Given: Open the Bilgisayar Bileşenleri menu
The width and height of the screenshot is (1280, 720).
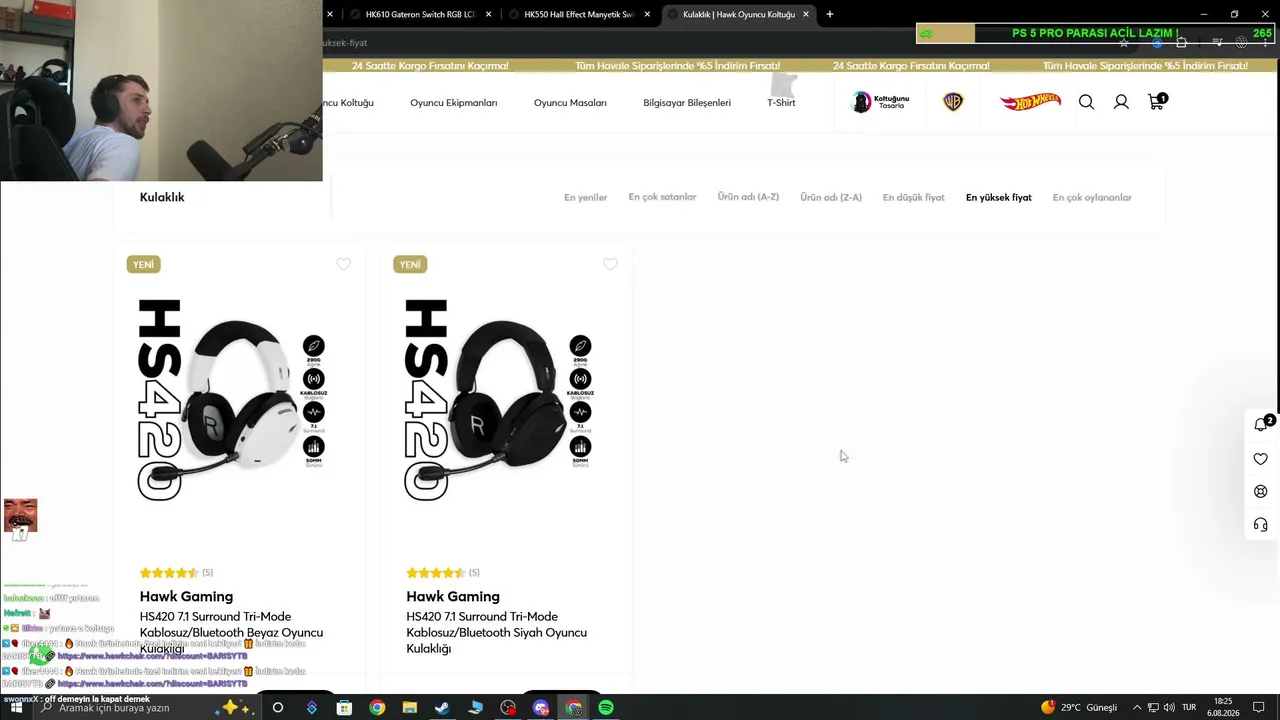Looking at the screenshot, I should coord(687,103).
